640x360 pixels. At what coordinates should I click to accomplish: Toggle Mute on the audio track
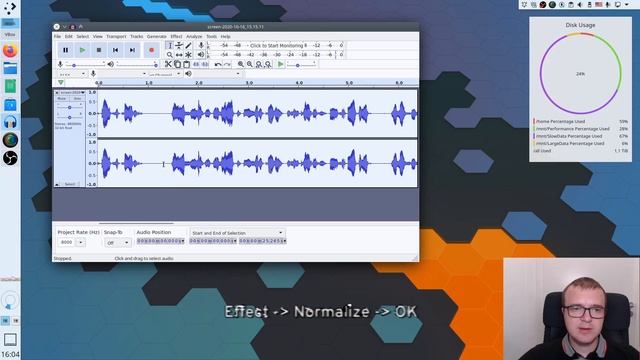coord(62,98)
